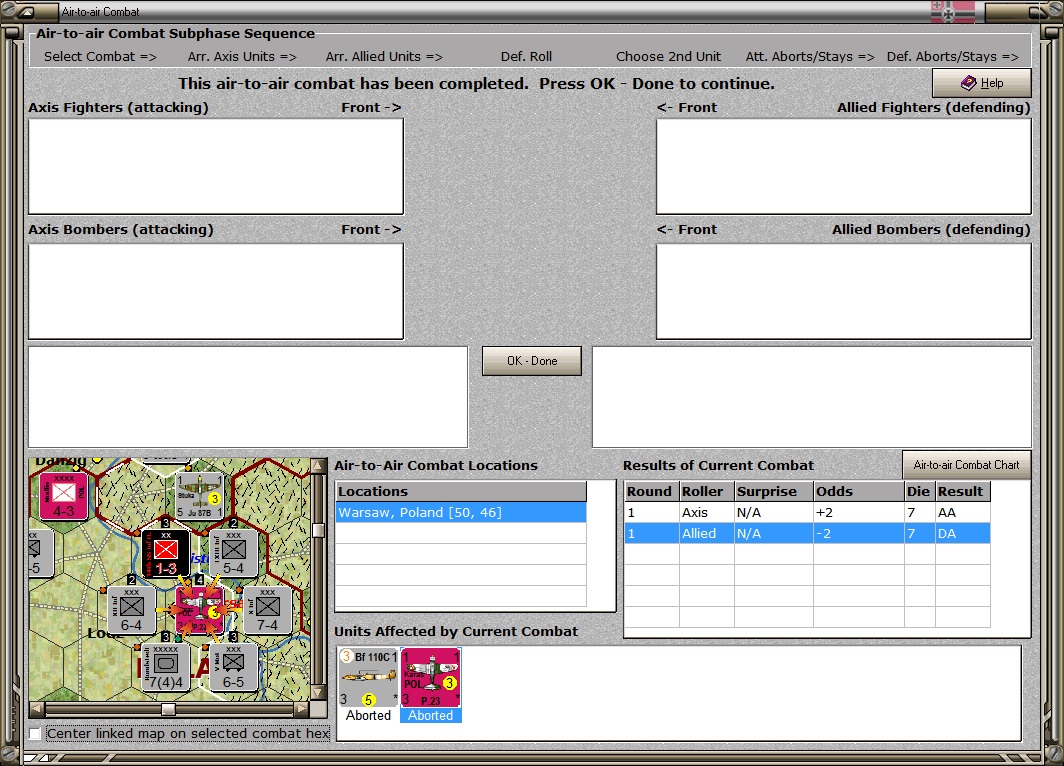The image size is (1064, 766).
Task: Click the Polish 4-3 pink counter
Action: tap(63, 495)
